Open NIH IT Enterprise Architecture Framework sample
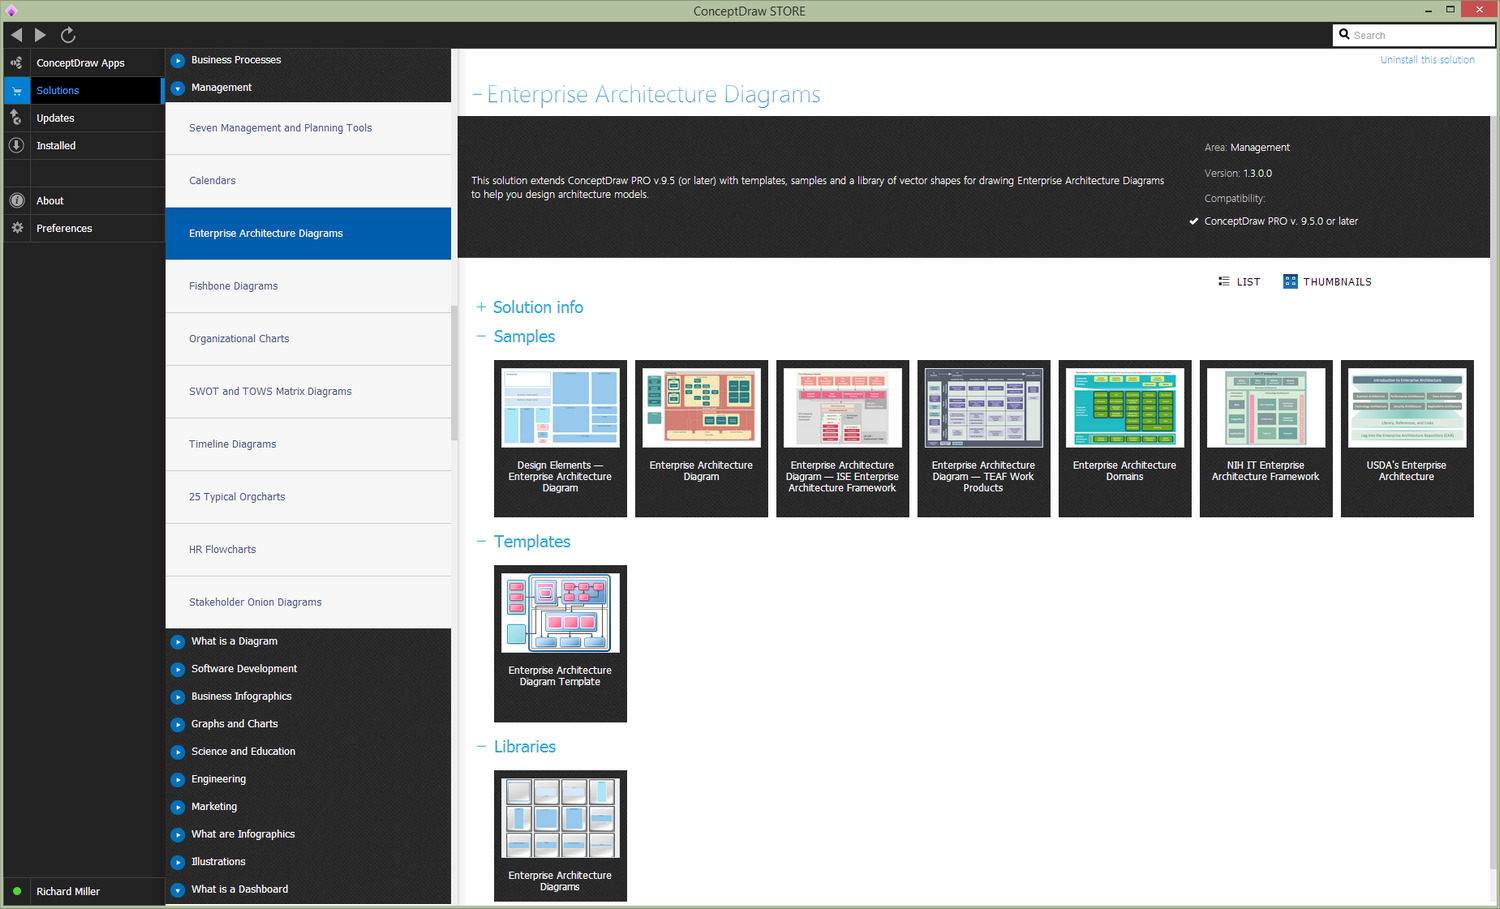1500x909 pixels. (x=1266, y=438)
